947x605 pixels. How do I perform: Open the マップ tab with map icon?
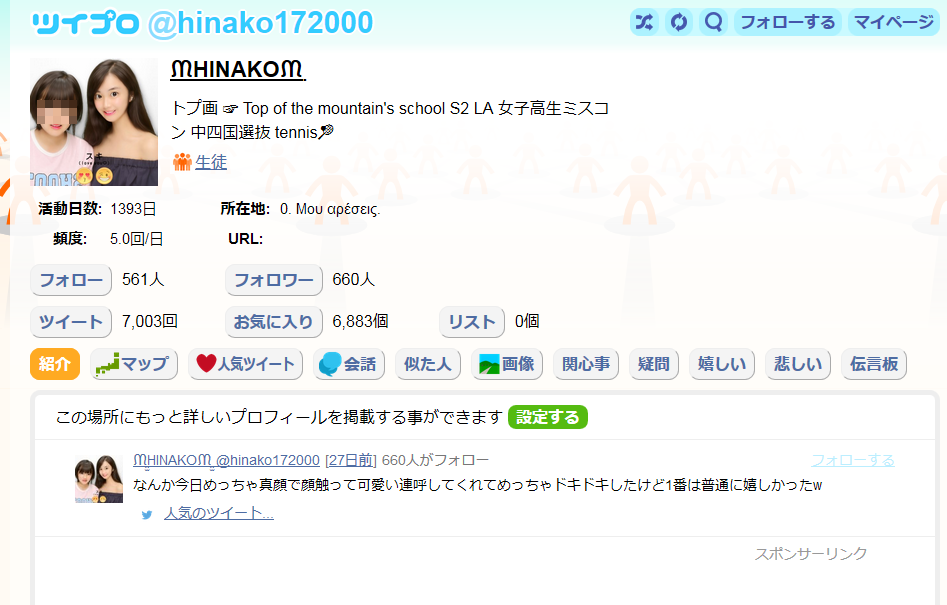[x=134, y=364]
